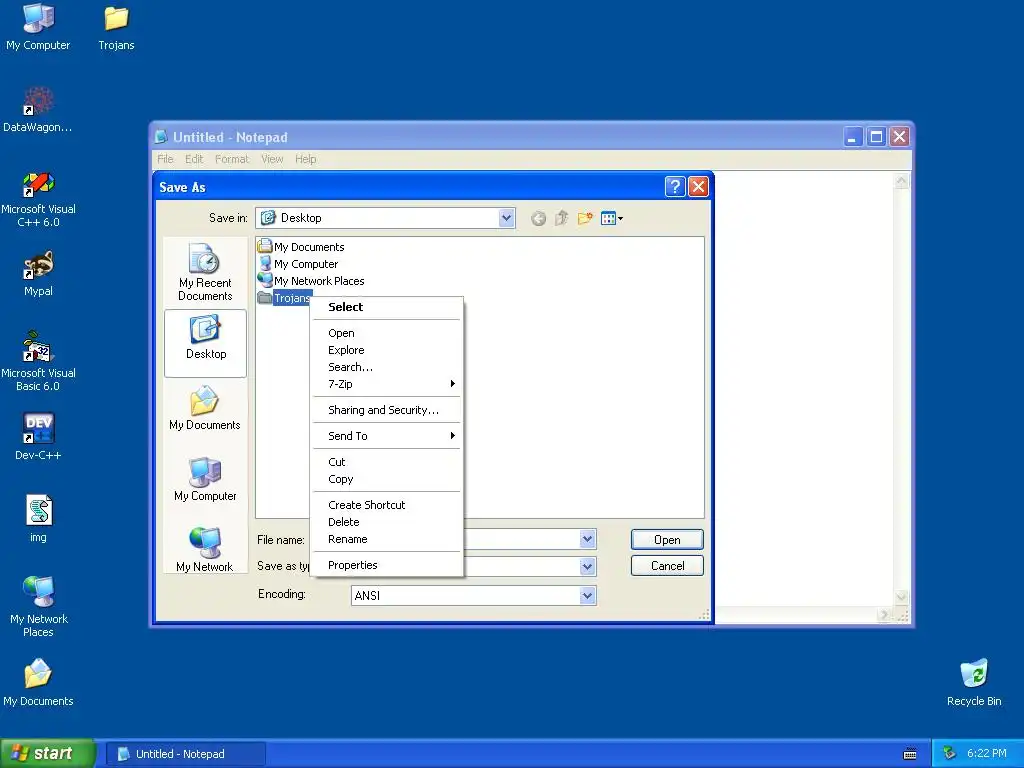The width and height of the screenshot is (1024, 768).
Task: Go to My Network in places bar
Action: [x=205, y=549]
